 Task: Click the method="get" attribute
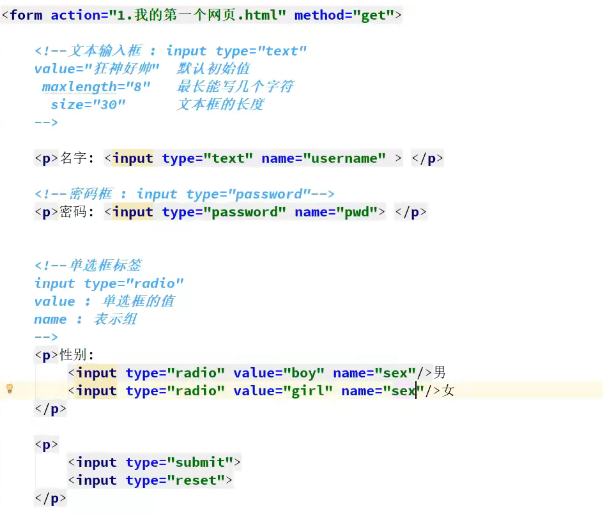point(343,15)
